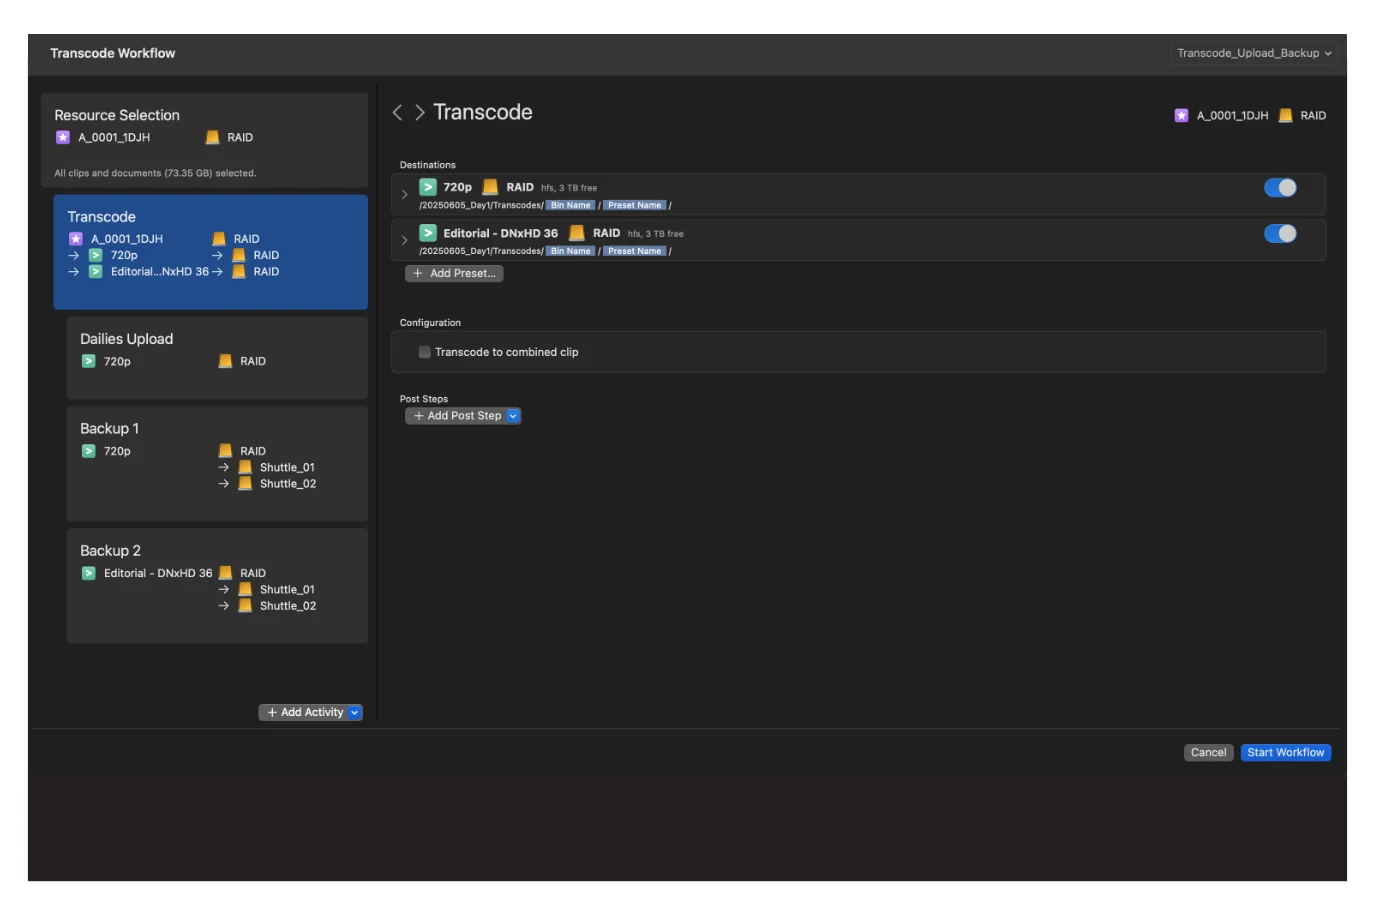The image size is (1375, 900).
Task: Enable Transcode to combined clip checkbox
Action: coord(425,352)
